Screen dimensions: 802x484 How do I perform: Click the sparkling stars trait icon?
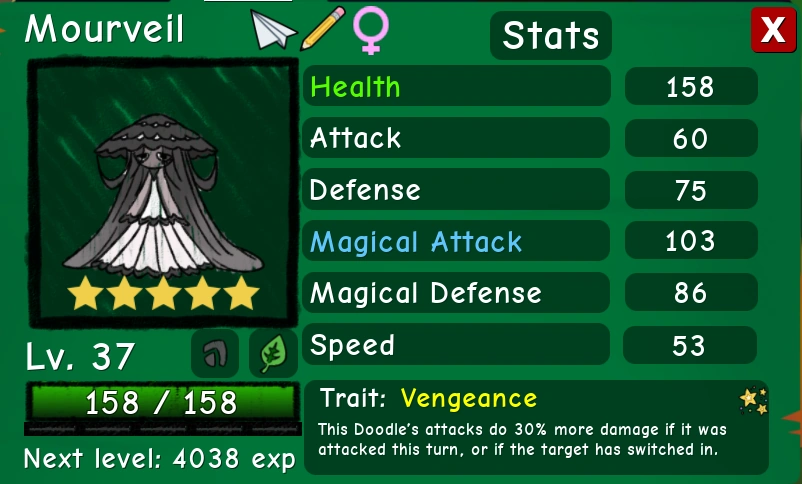pyautogui.click(x=753, y=401)
